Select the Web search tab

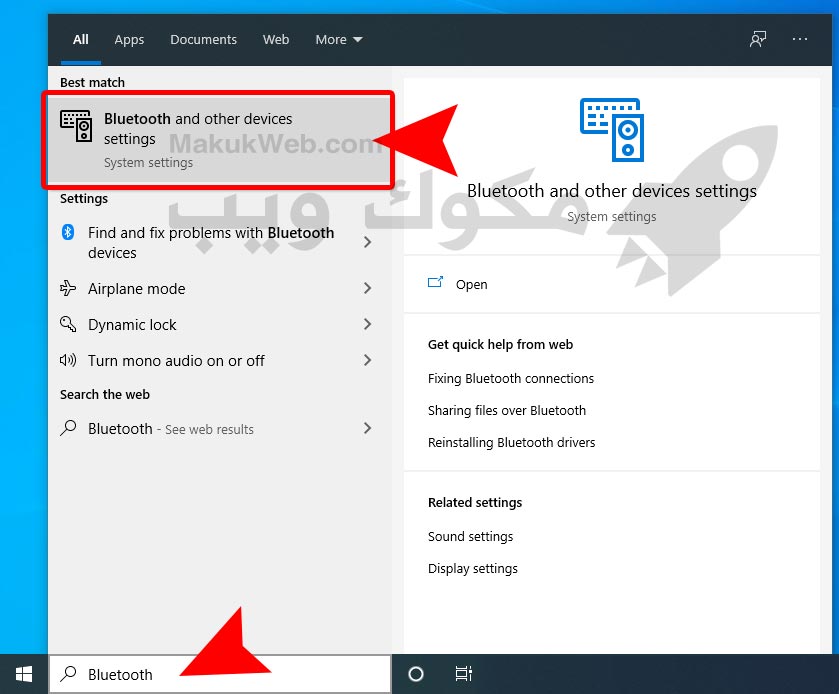[x=276, y=40]
